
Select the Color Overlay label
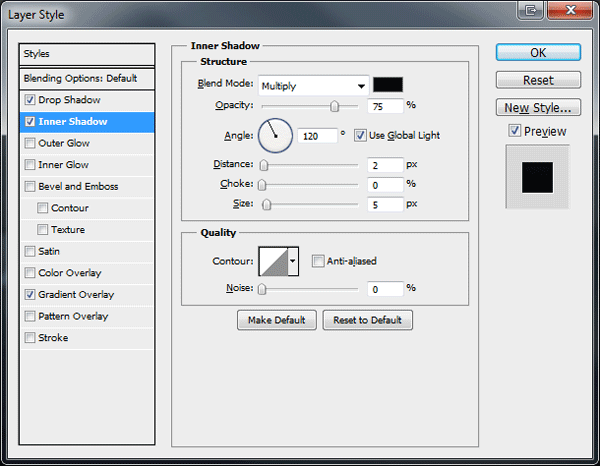70,273
